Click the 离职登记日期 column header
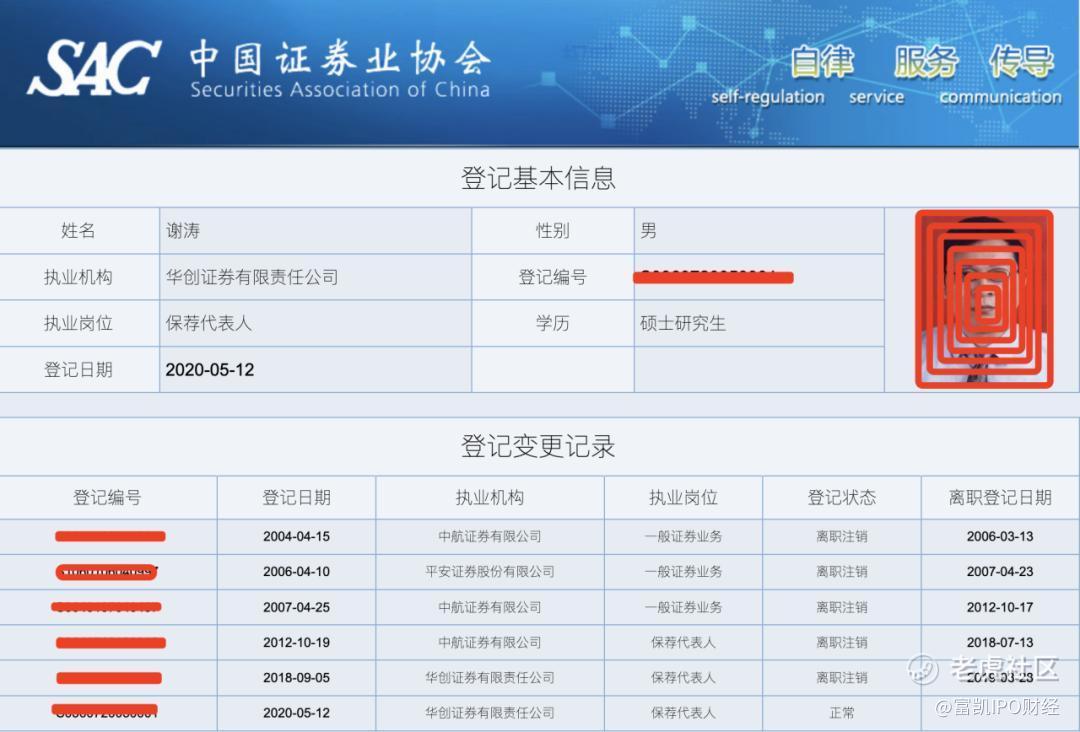Image resolution: width=1080 pixels, height=732 pixels. tap(1000, 497)
